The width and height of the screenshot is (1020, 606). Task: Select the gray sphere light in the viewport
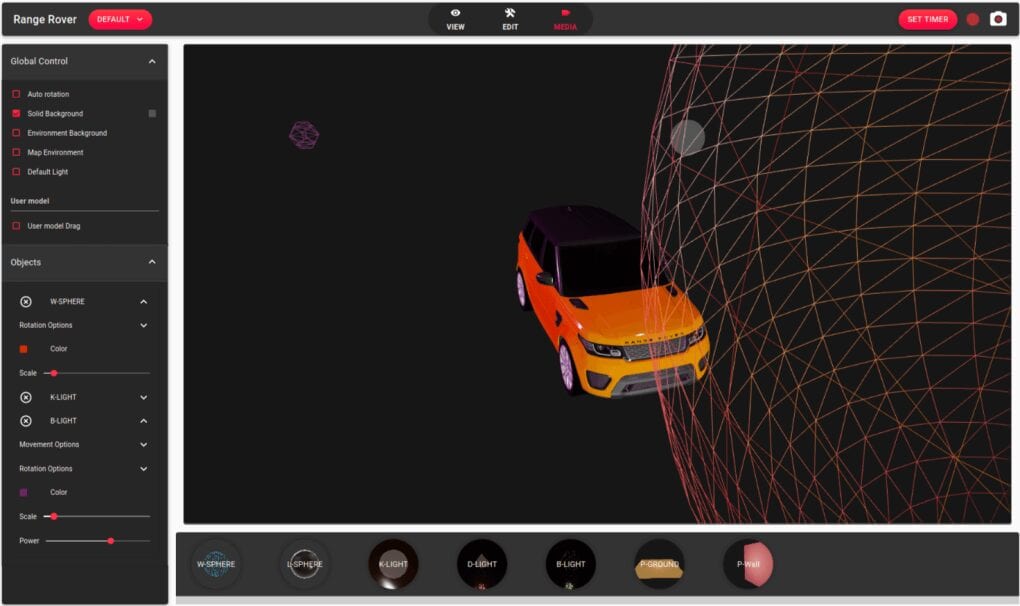click(x=688, y=137)
